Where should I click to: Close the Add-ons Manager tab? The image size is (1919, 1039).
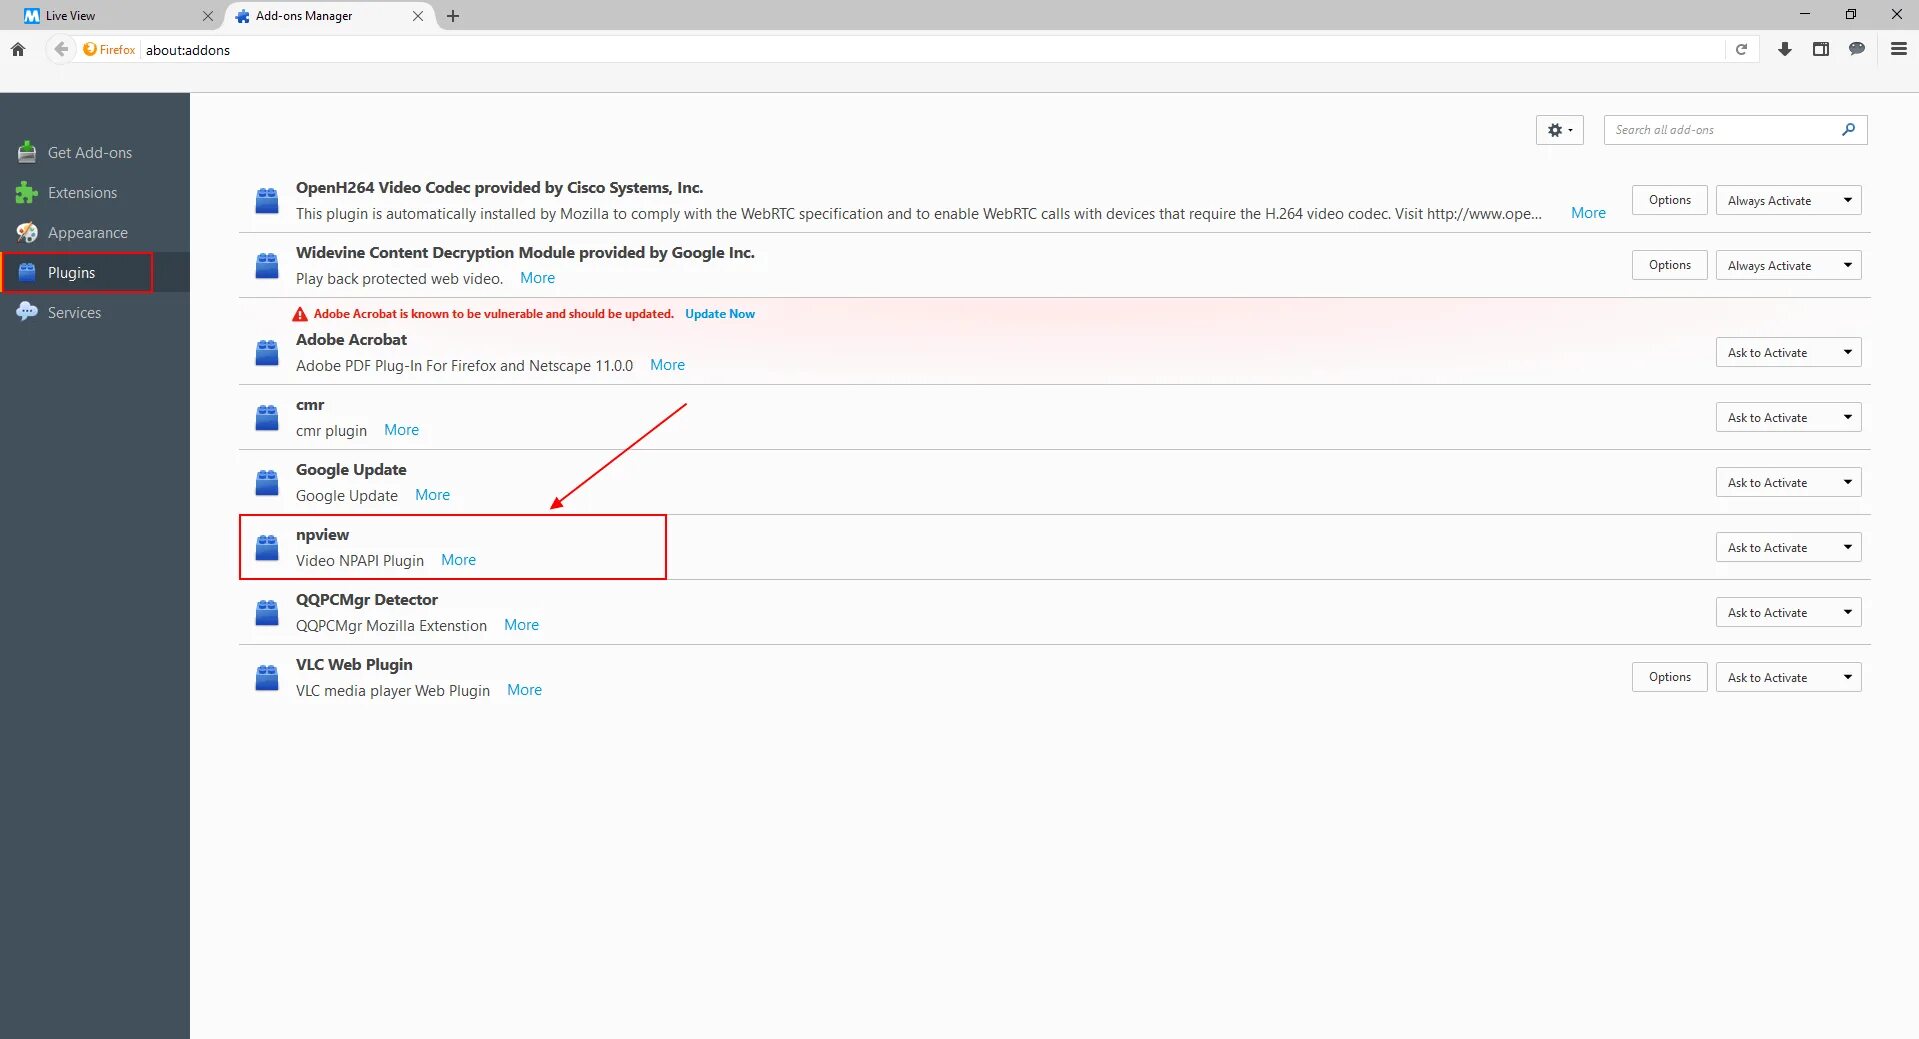(x=418, y=16)
